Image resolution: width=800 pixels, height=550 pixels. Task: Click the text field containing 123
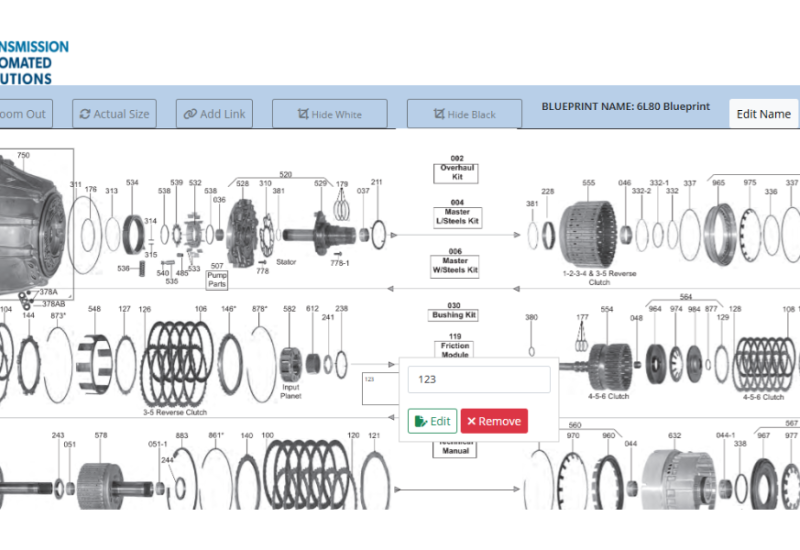(x=478, y=380)
